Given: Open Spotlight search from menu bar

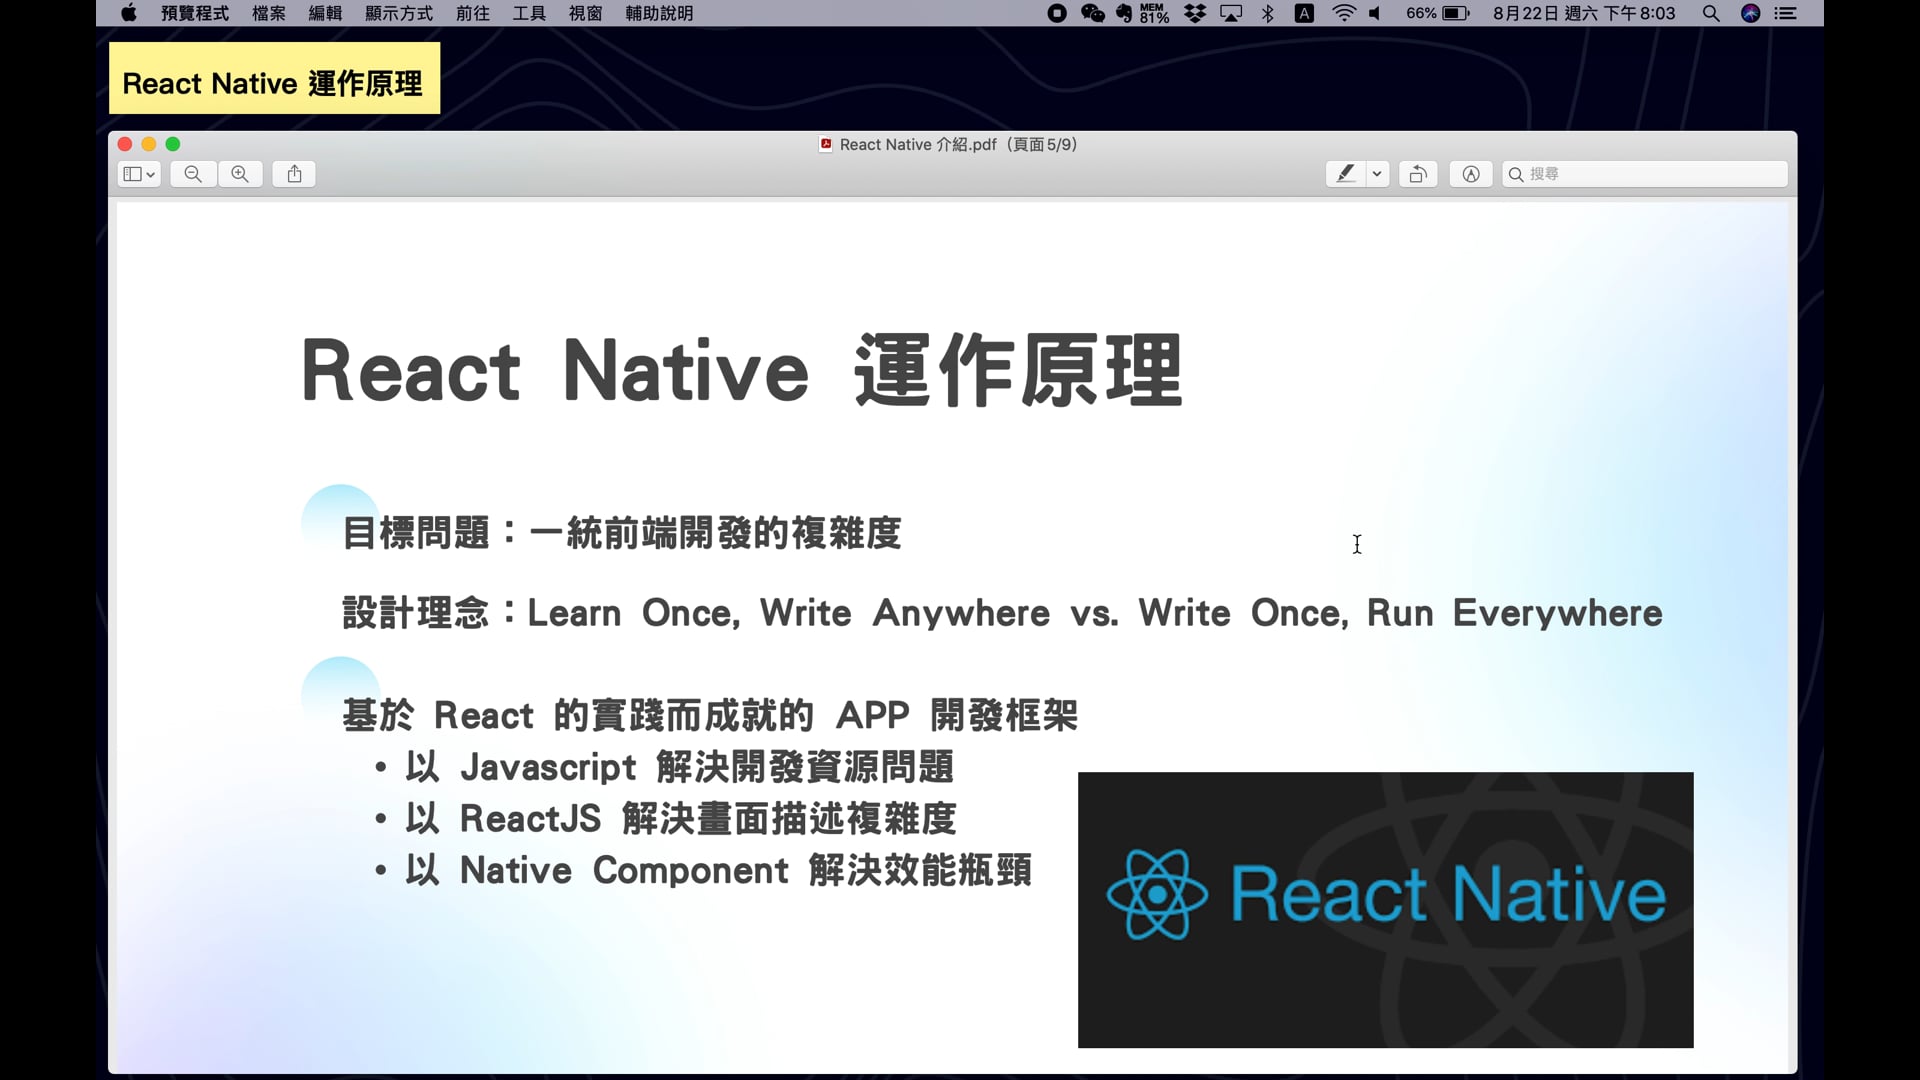Looking at the screenshot, I should tap(1711, 13).
